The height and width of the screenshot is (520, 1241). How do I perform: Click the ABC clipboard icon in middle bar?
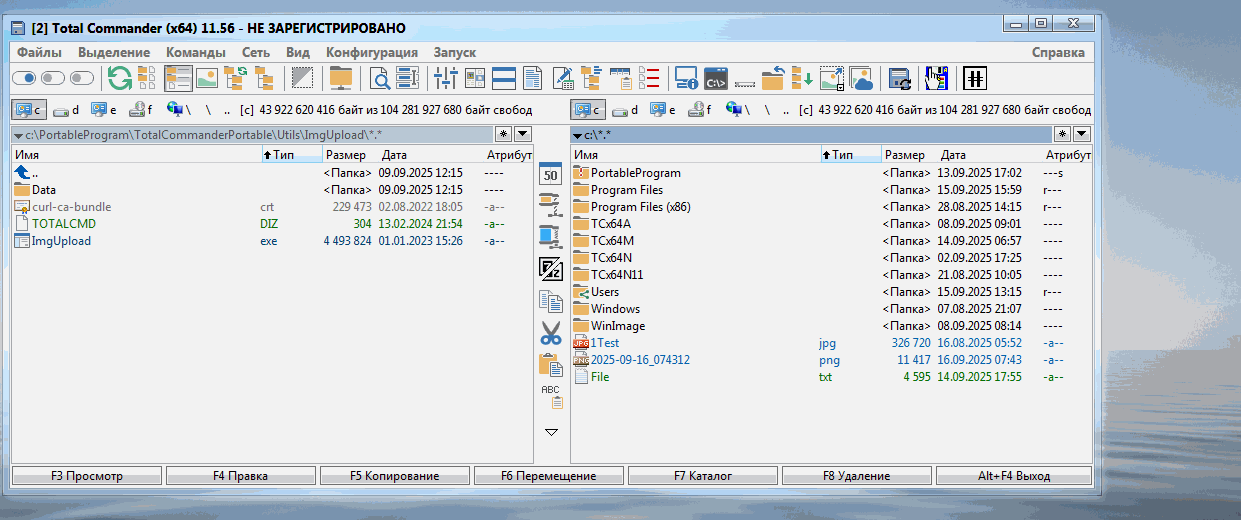[551, 396]
